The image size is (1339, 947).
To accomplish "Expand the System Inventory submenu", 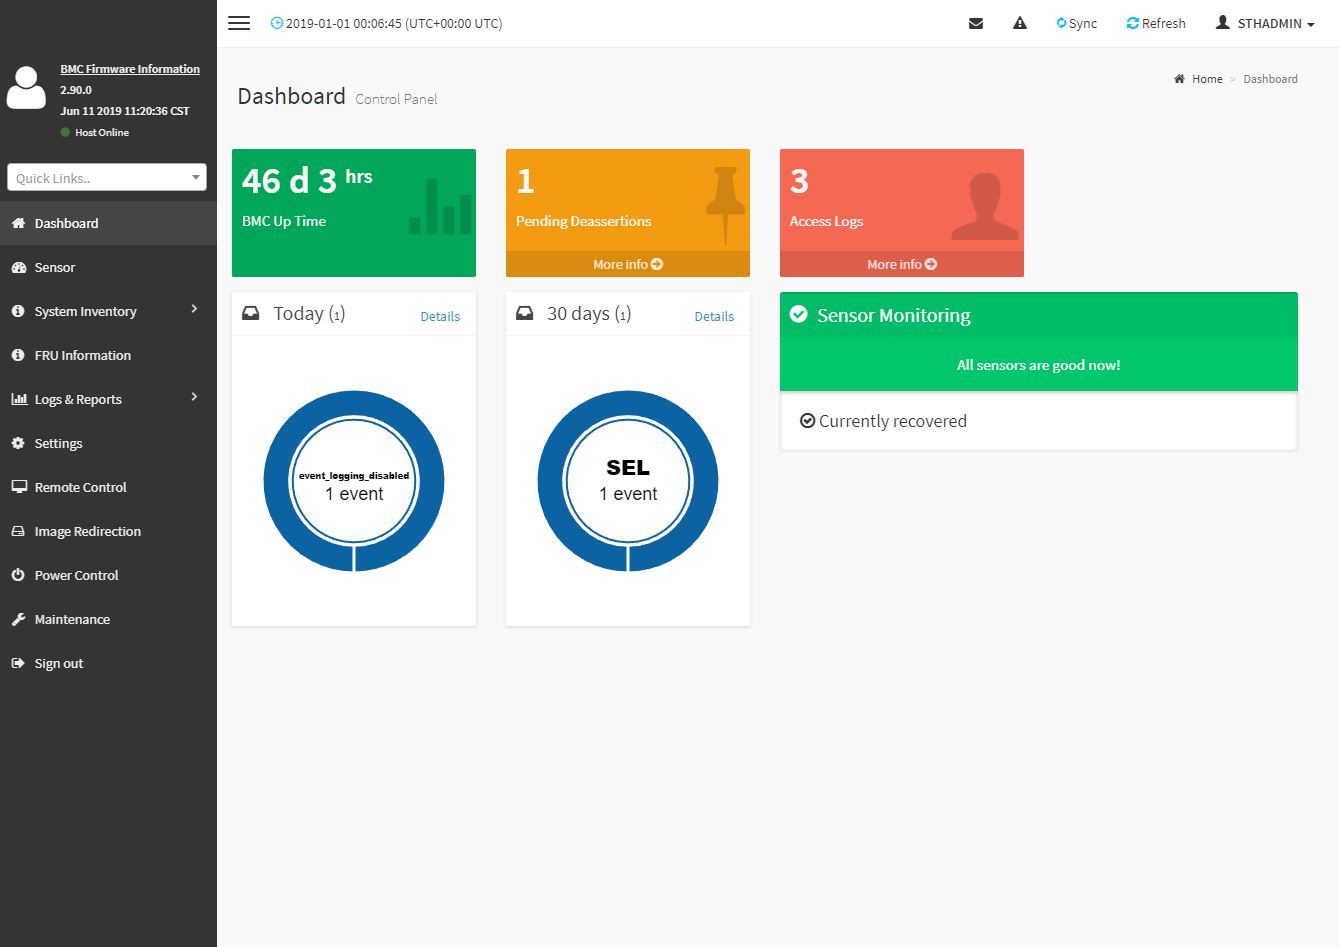I will (108, 311).
